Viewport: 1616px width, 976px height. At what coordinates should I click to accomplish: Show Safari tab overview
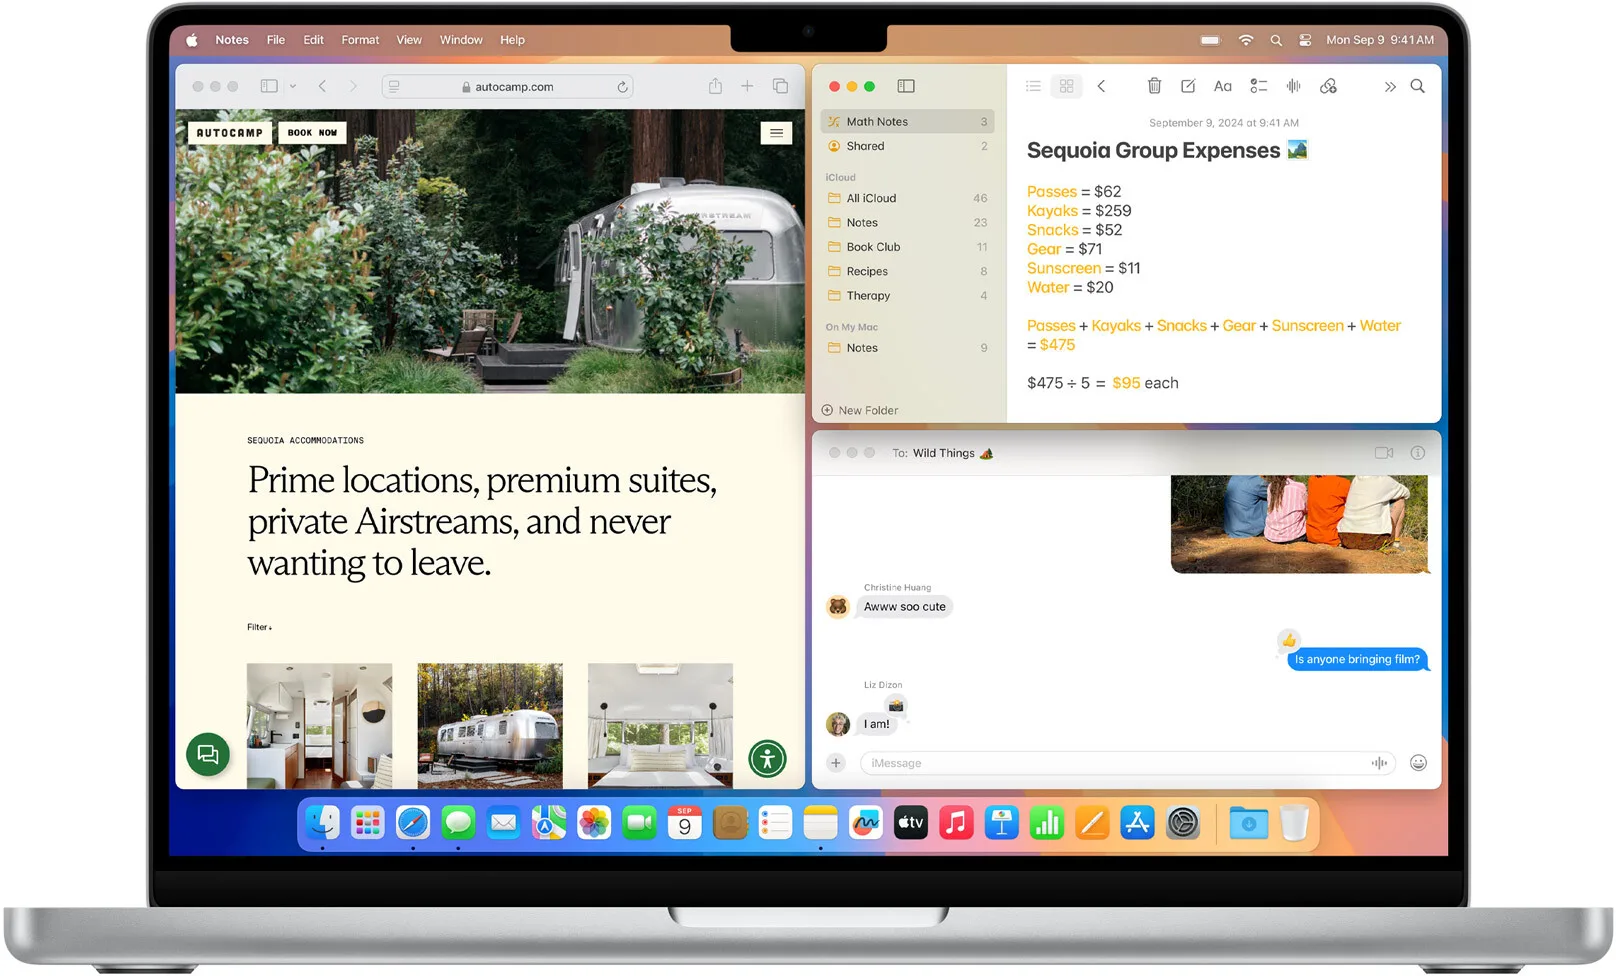coord(780,86)
